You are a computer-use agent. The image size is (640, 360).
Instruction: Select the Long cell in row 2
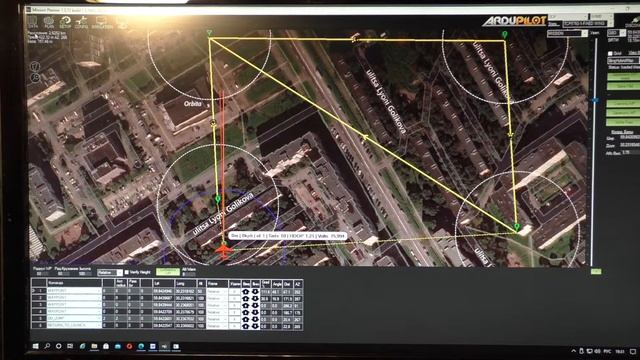point(186,298)
